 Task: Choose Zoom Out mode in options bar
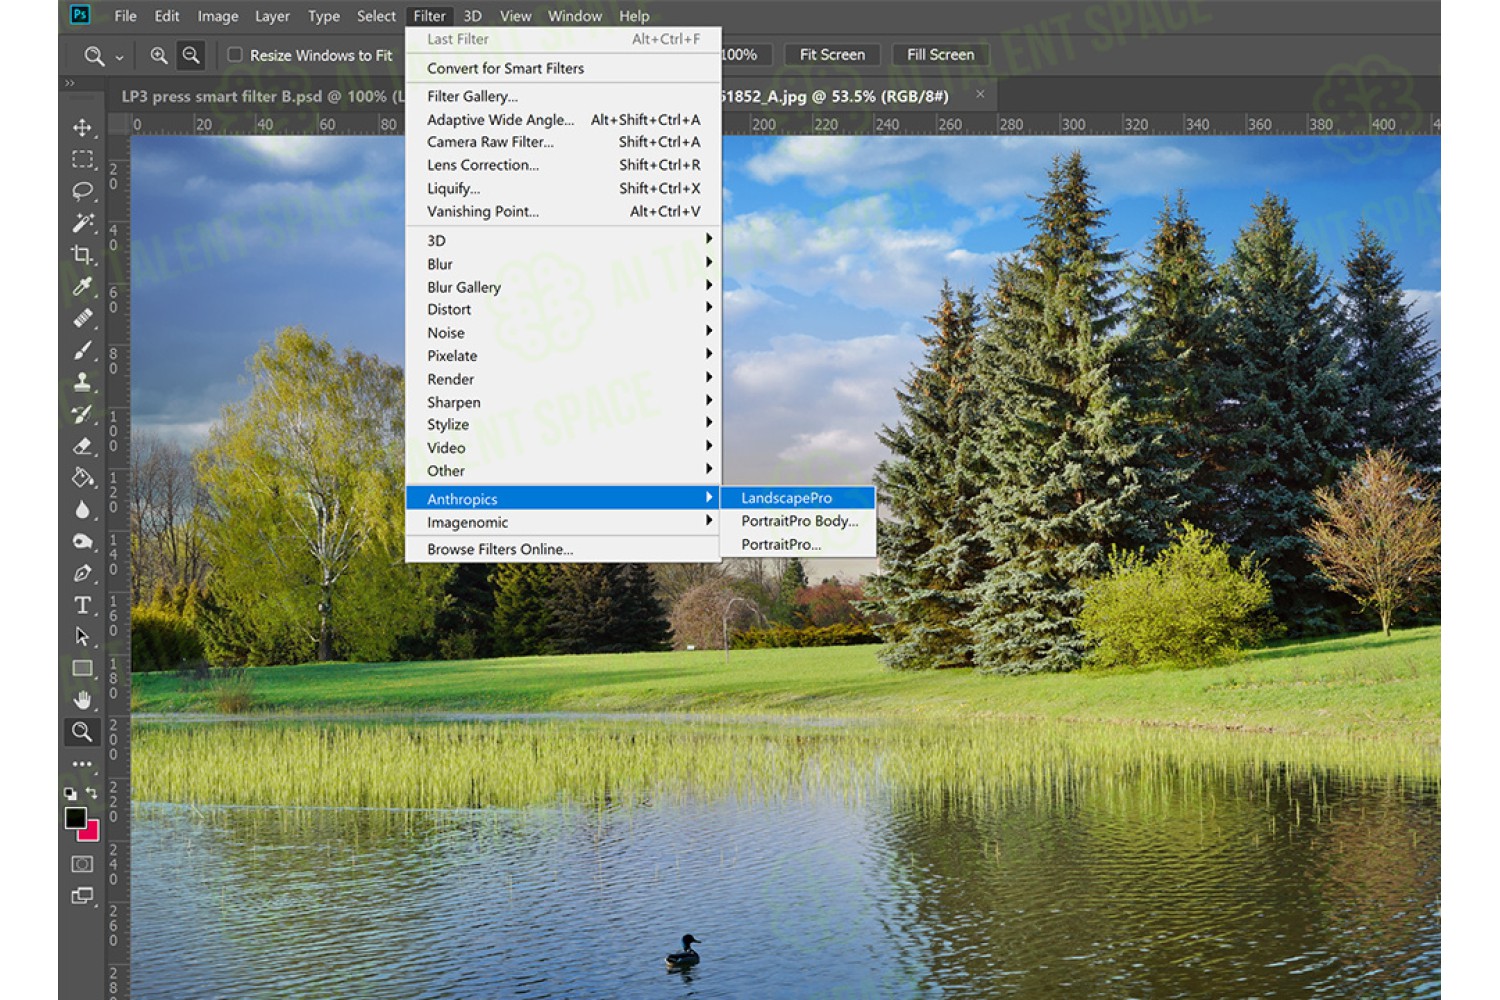pos(191,55)
